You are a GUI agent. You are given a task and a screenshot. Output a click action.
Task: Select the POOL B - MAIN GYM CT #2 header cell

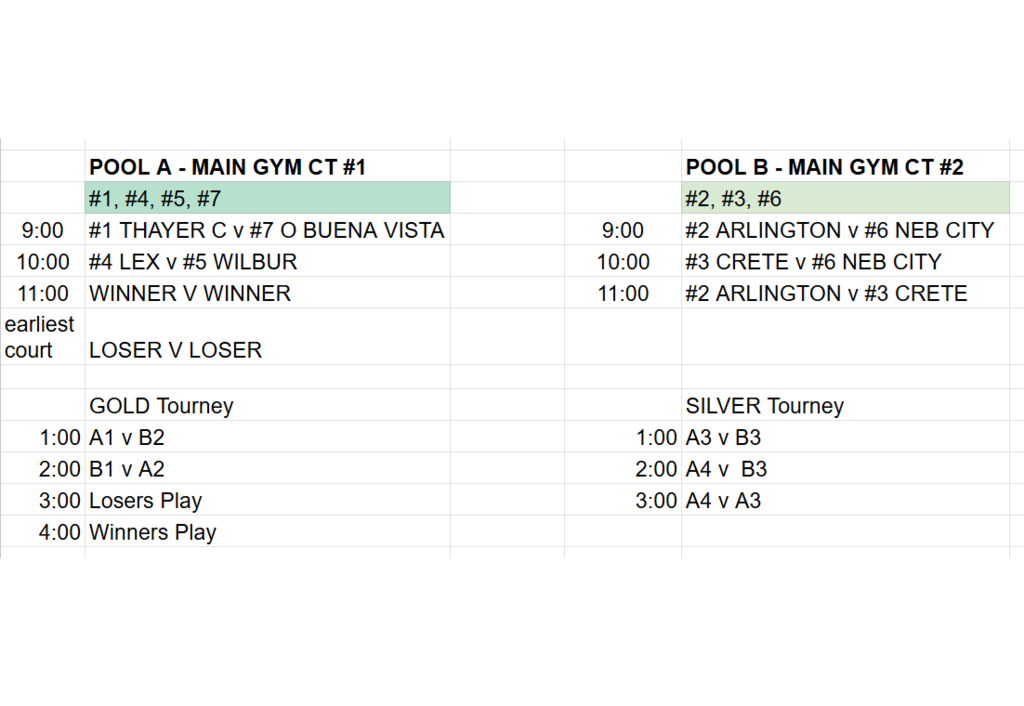coord(824,167)
